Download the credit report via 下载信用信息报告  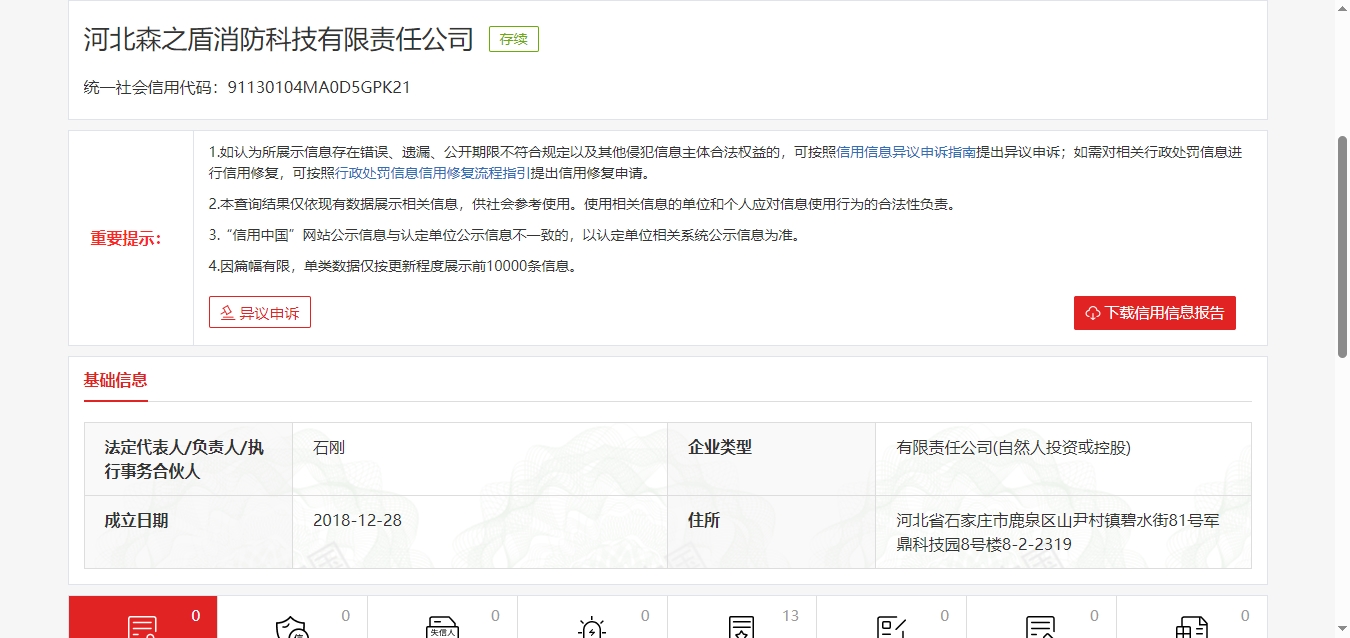click(x=1155, y=312)
